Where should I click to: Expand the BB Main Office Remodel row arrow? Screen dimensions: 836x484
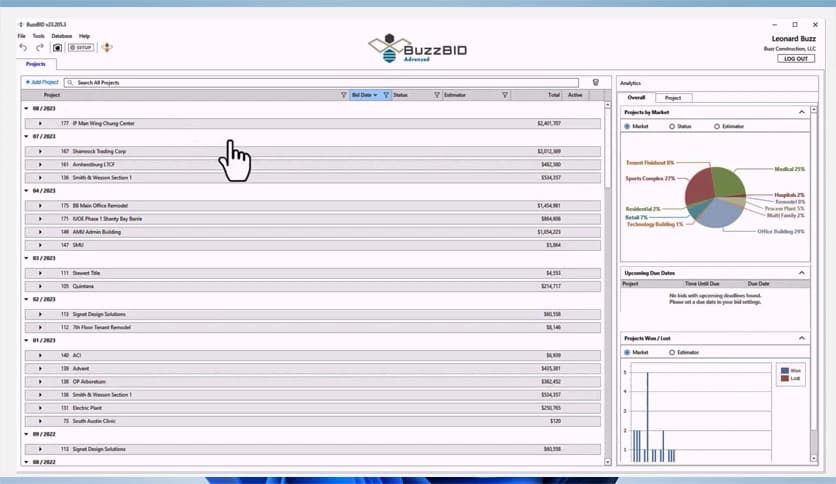coord(40,205)
